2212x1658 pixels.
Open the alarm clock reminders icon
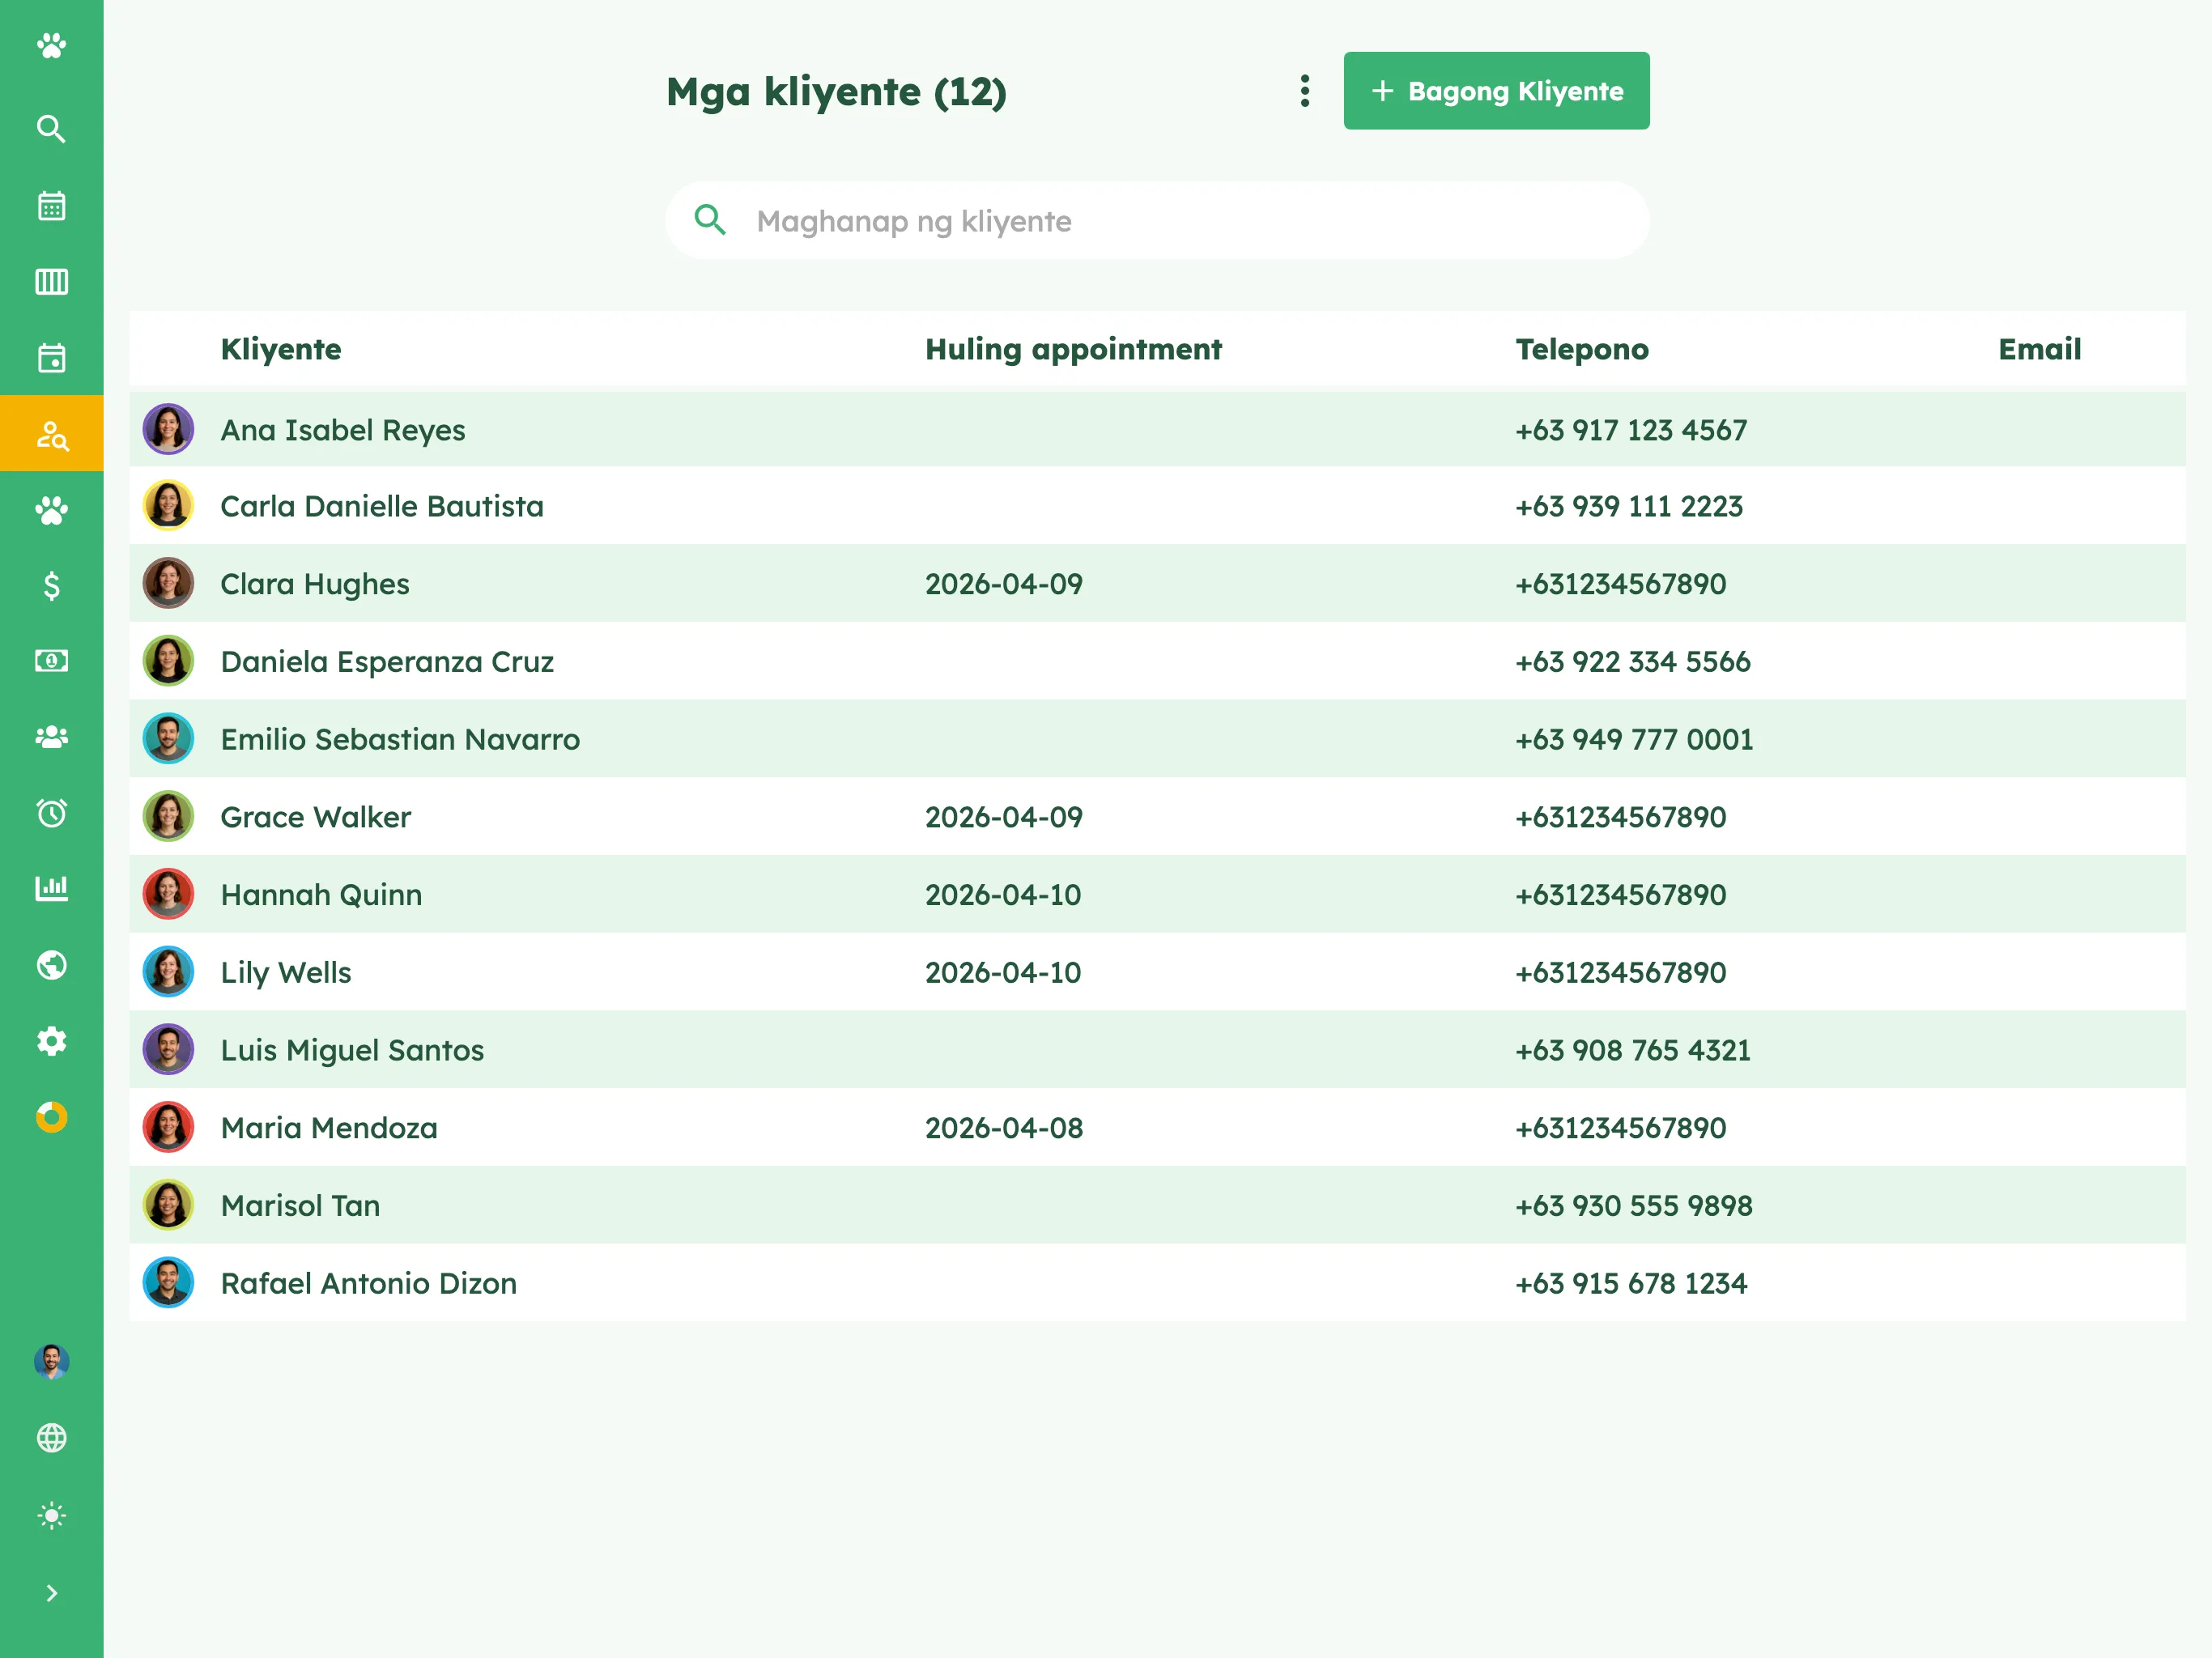point(51,813)
